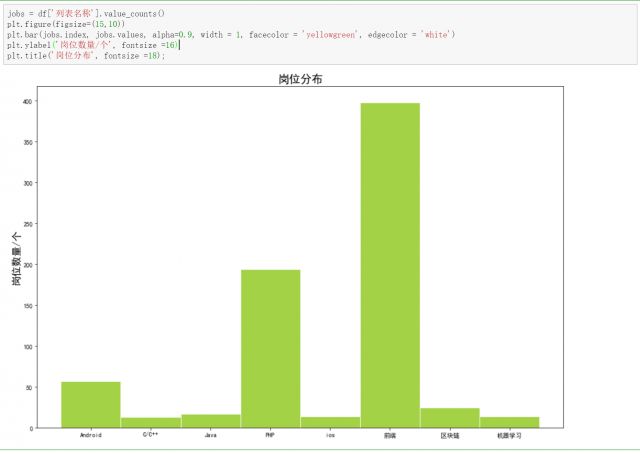640x454 pixels.
Task: Click the chart title 岗位分布
Action: tap(300, 79)
